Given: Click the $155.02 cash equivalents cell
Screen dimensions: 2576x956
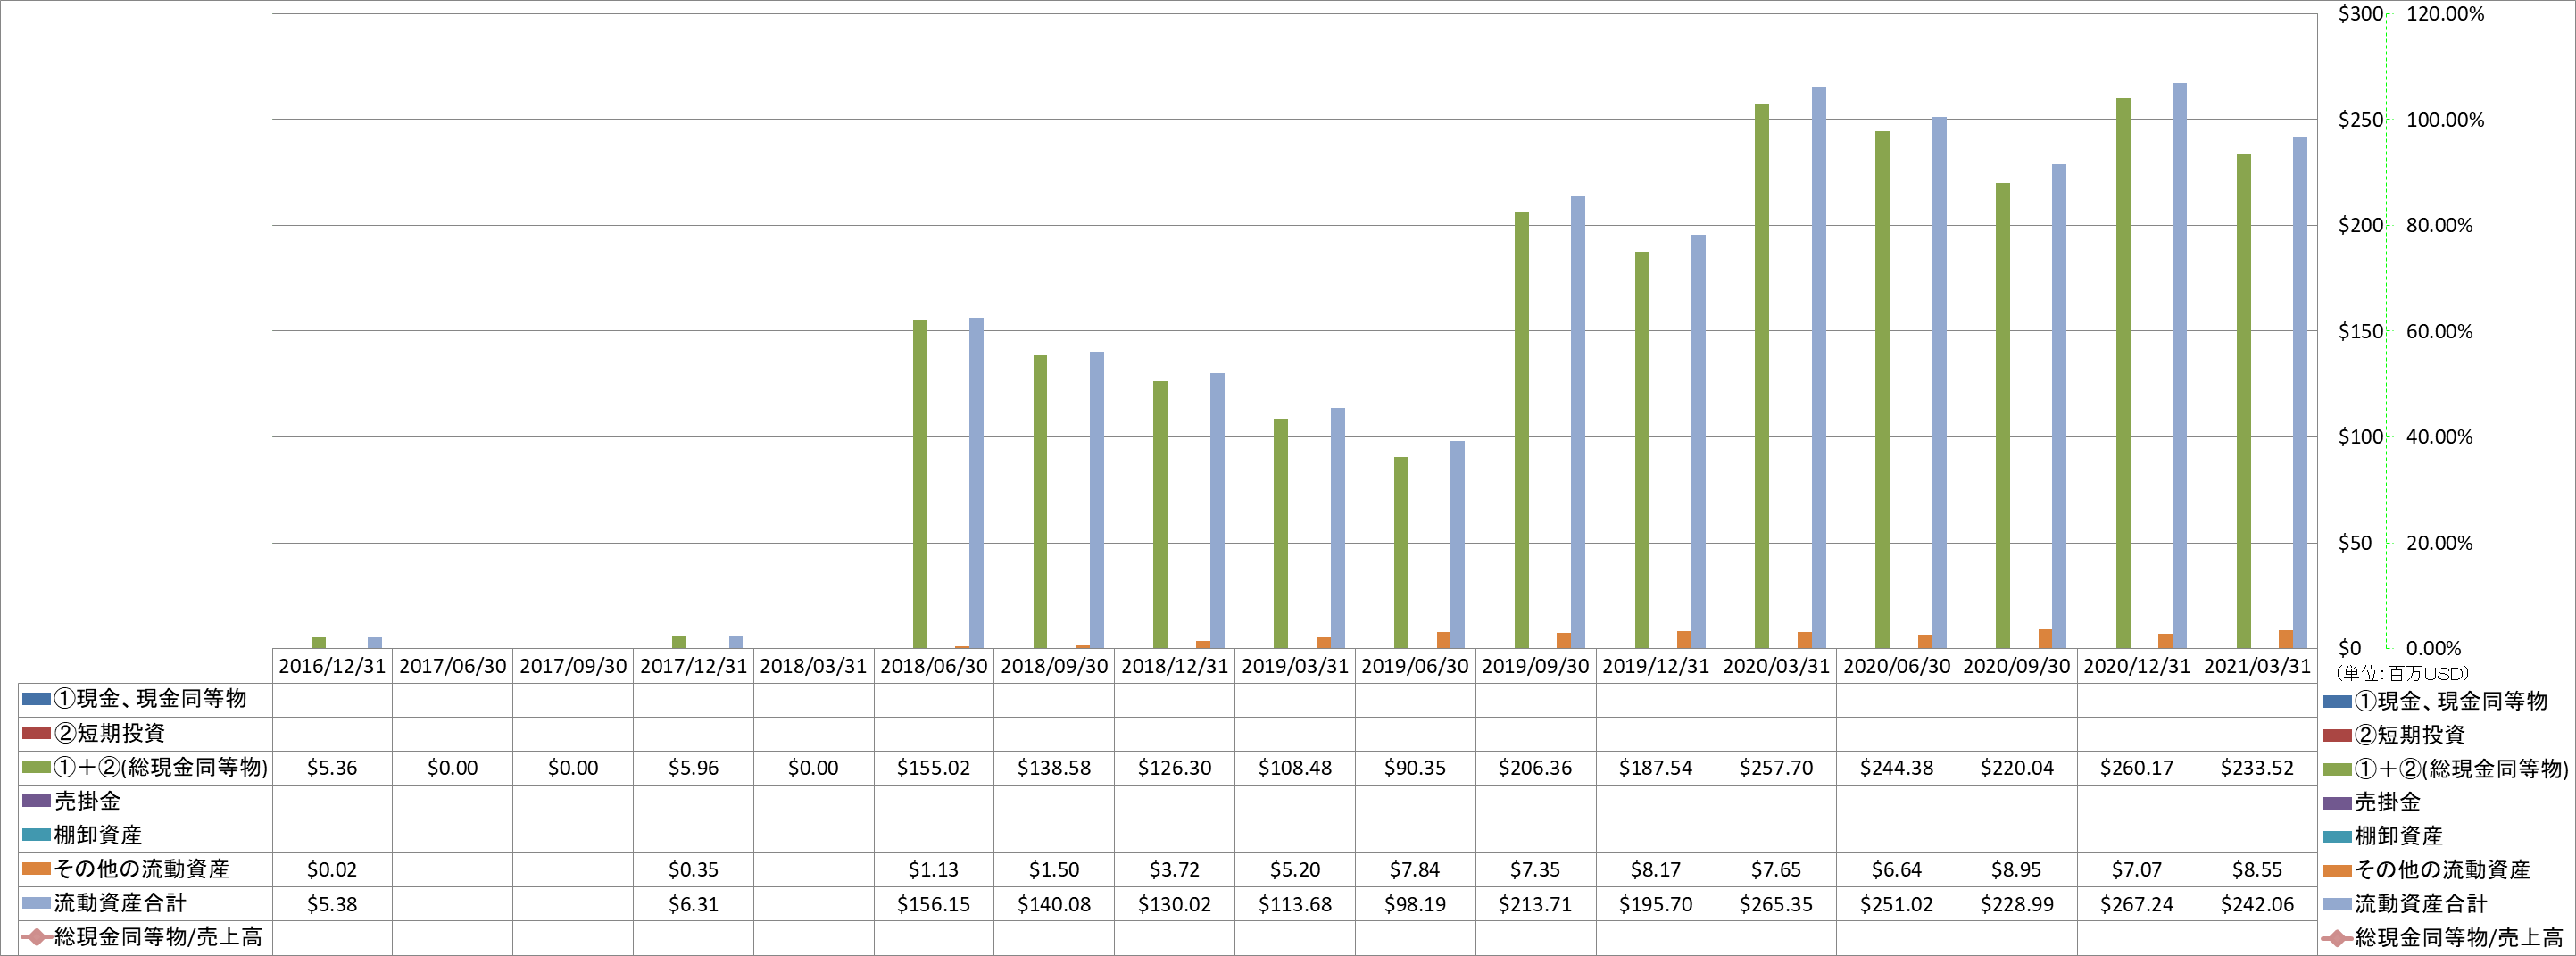Looking at the screenshot, I should pyautogui.click(x=933, y=768).
